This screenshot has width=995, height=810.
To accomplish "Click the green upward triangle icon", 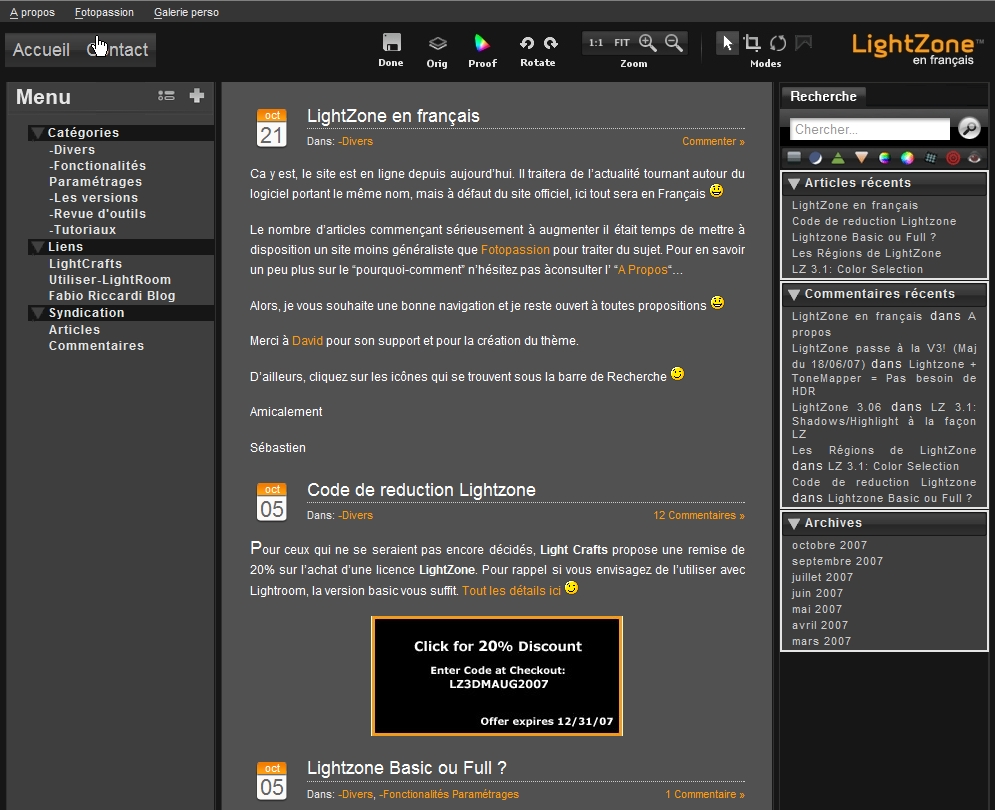I will (838, 158).
